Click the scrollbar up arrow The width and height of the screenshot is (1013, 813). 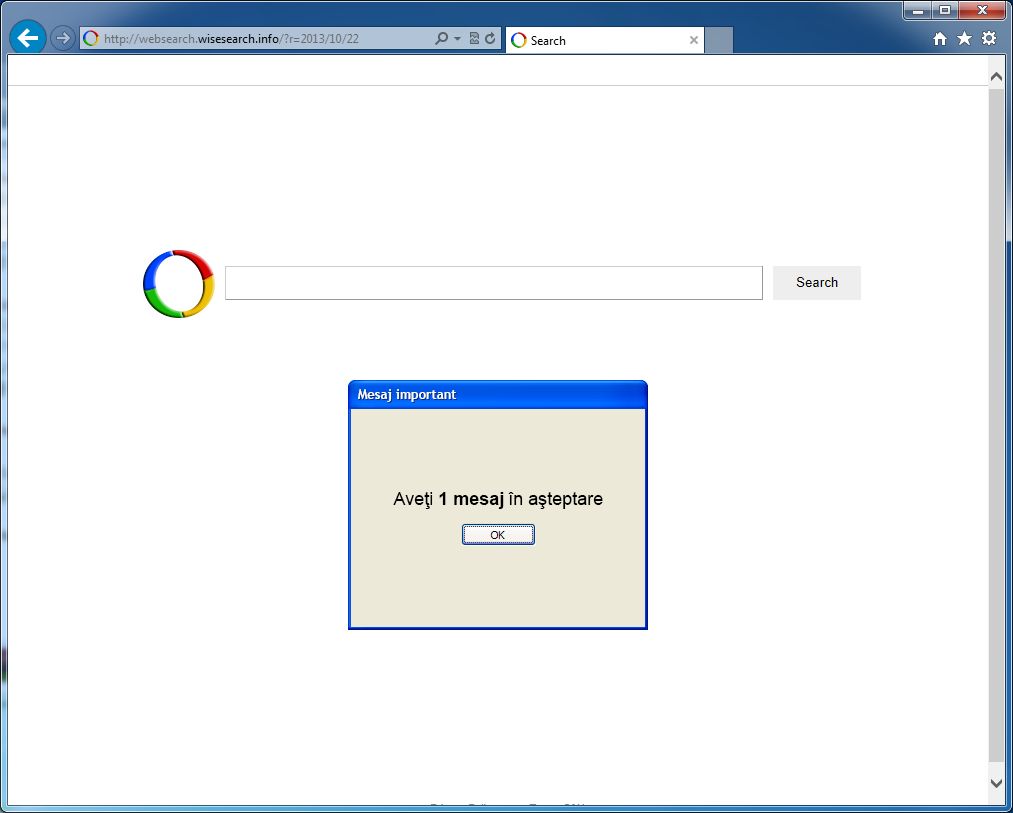[x=997, y=76]
